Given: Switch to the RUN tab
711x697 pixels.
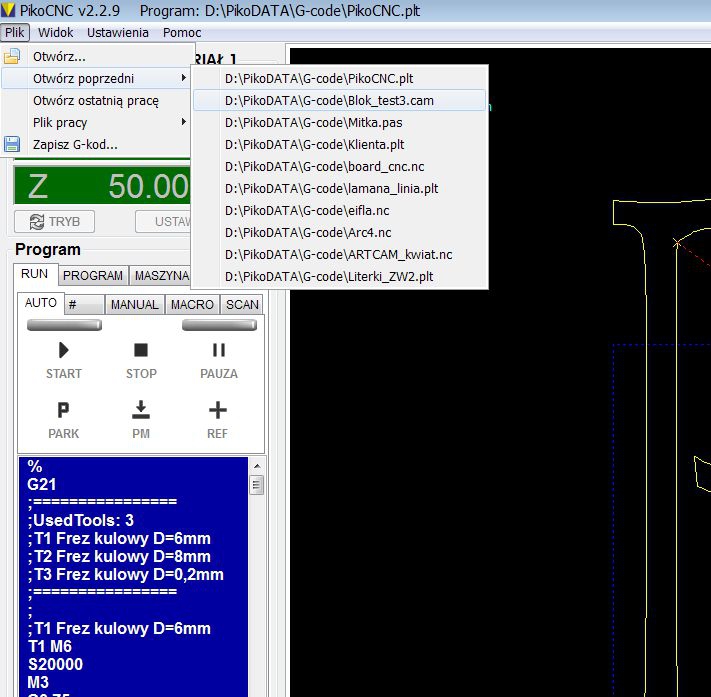Looking at the screenshot, I should (35, 274).
